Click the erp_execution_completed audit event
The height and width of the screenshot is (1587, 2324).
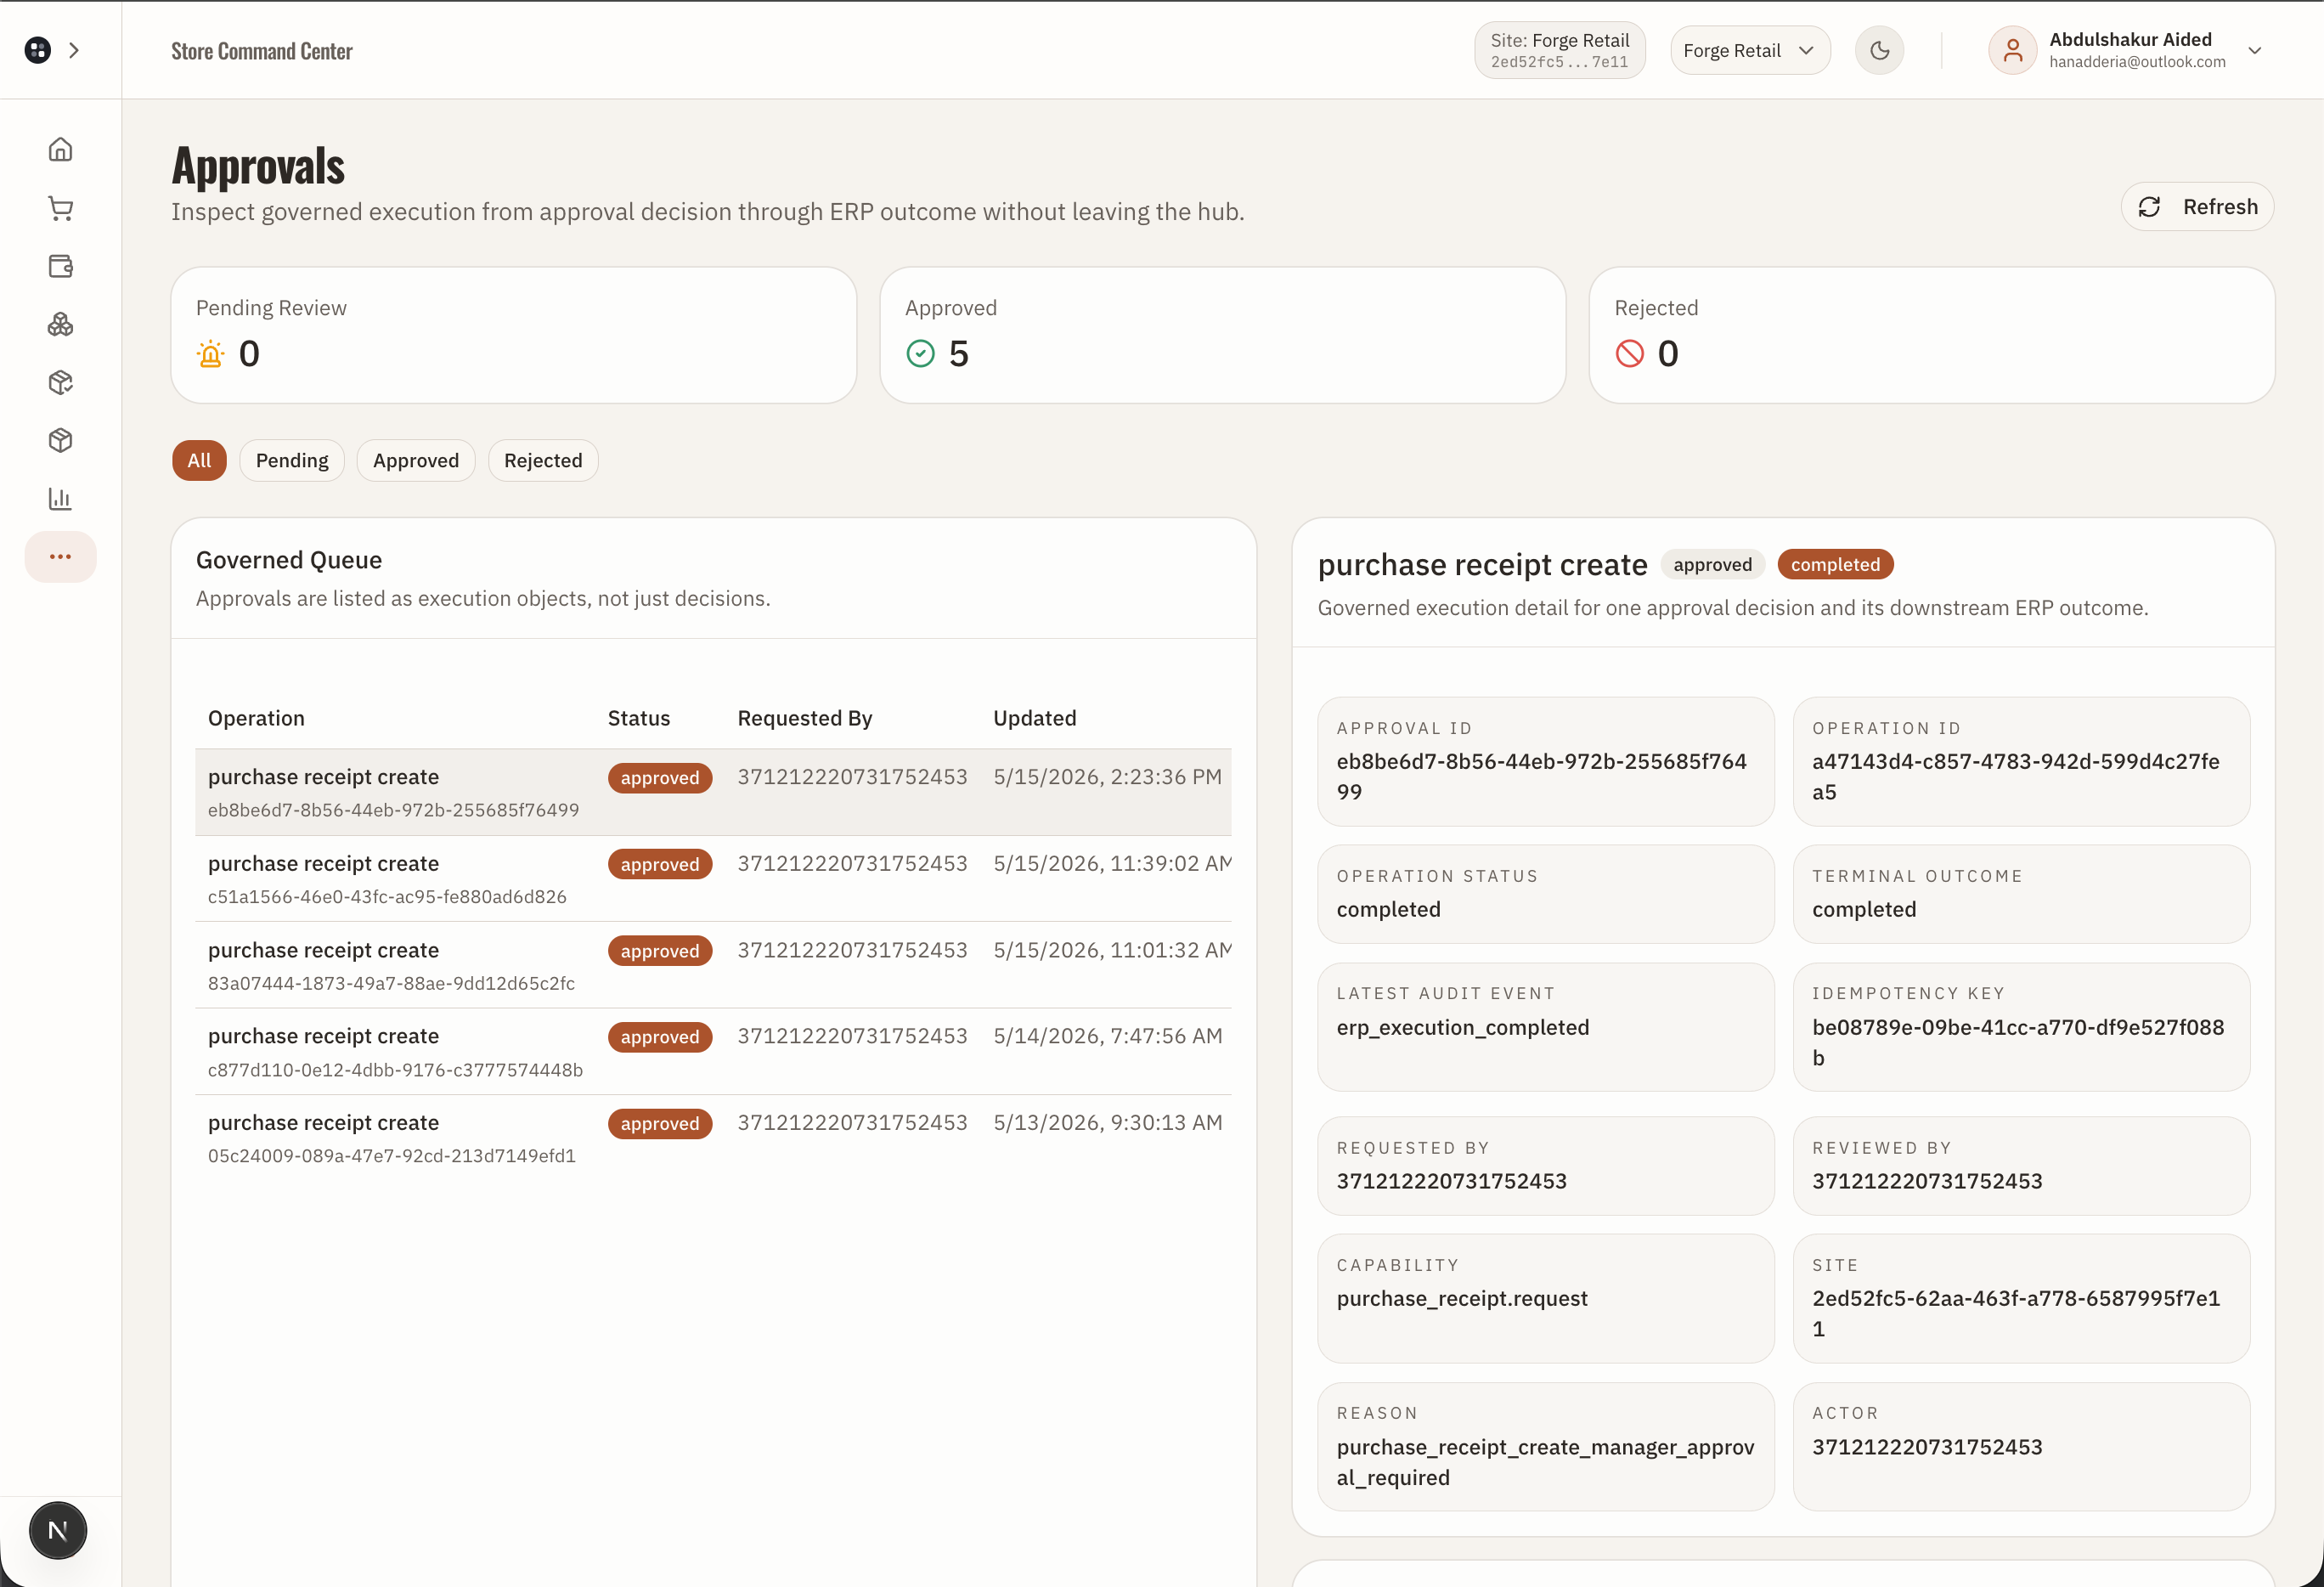coord(1462,1027)
